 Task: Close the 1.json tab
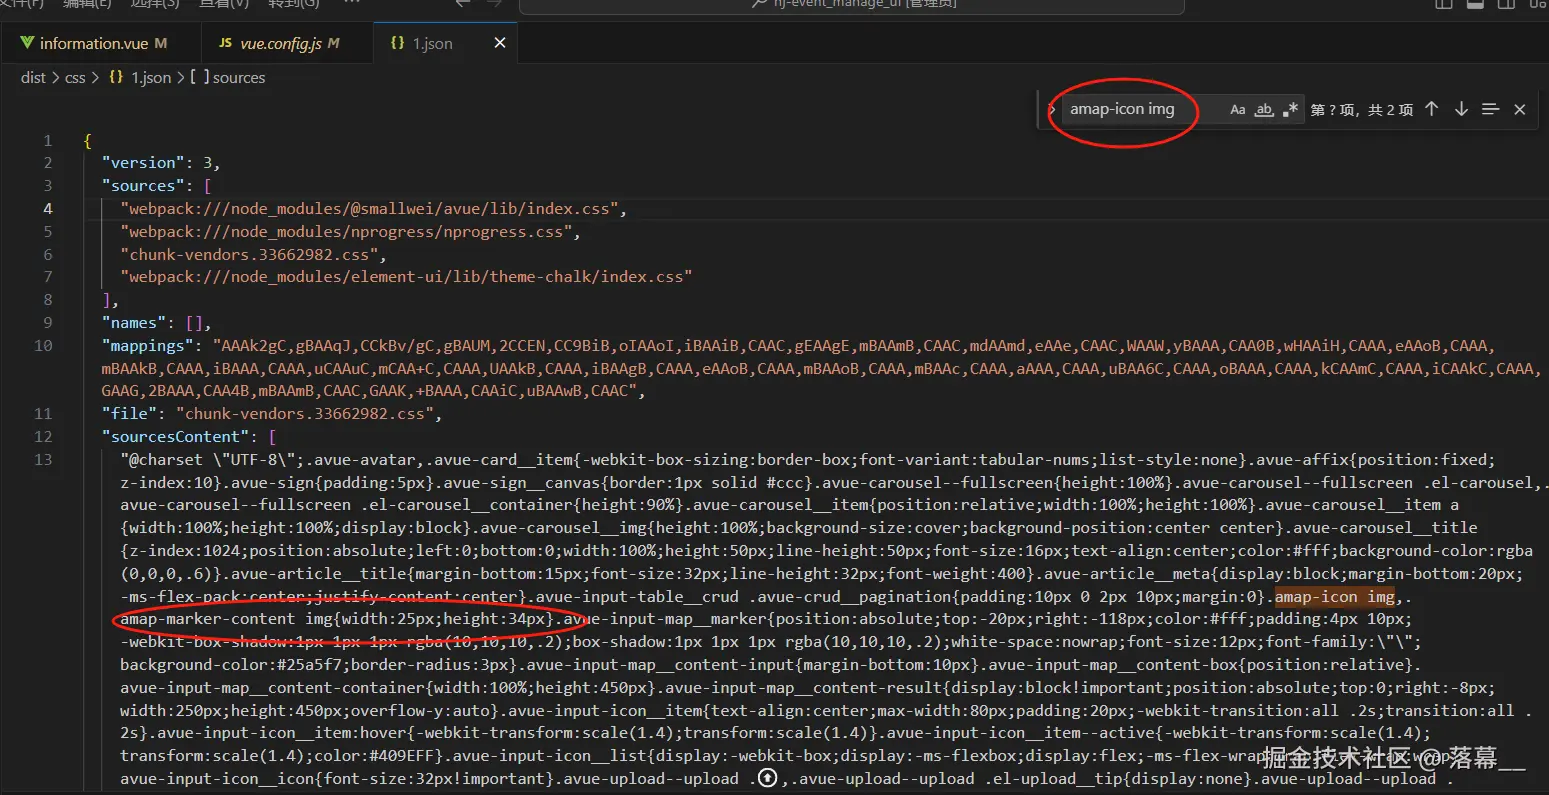[x=500, y=43]
